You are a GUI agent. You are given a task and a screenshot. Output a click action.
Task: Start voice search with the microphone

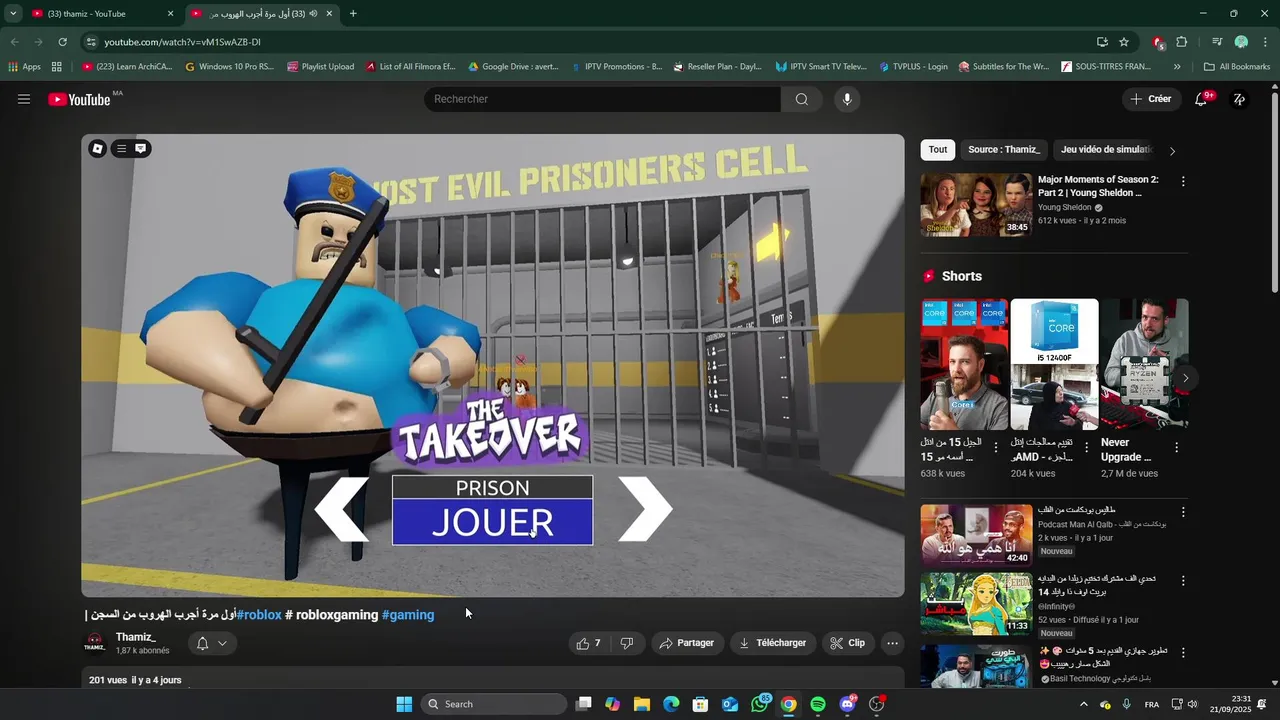coord(847,99)
